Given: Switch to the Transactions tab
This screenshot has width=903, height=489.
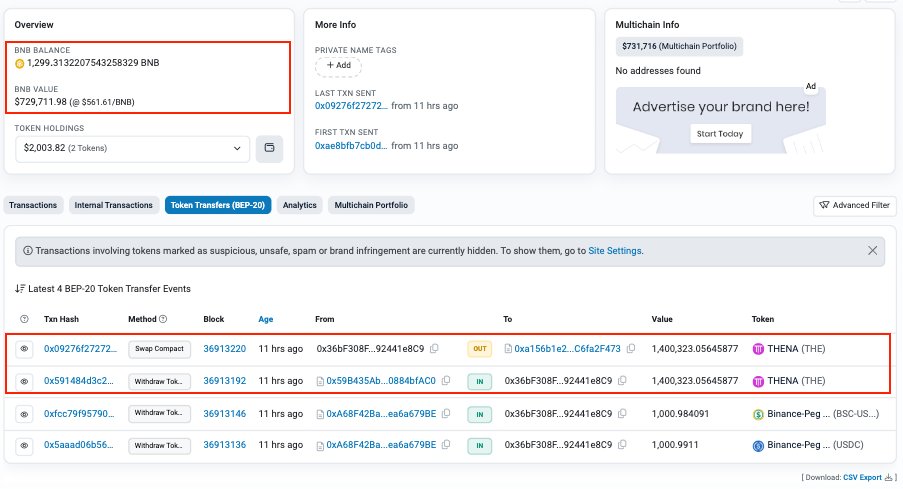Looking at the screenshot, I should click(33, 205).
